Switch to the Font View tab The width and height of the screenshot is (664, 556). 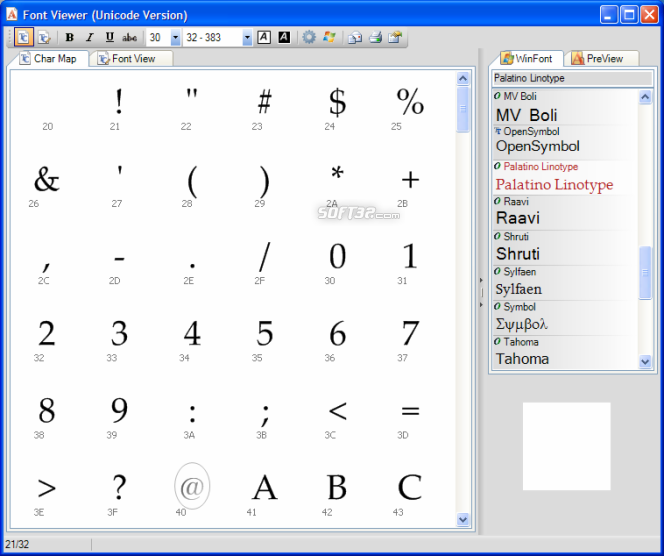pyautogui.click(x=131, y=58)
